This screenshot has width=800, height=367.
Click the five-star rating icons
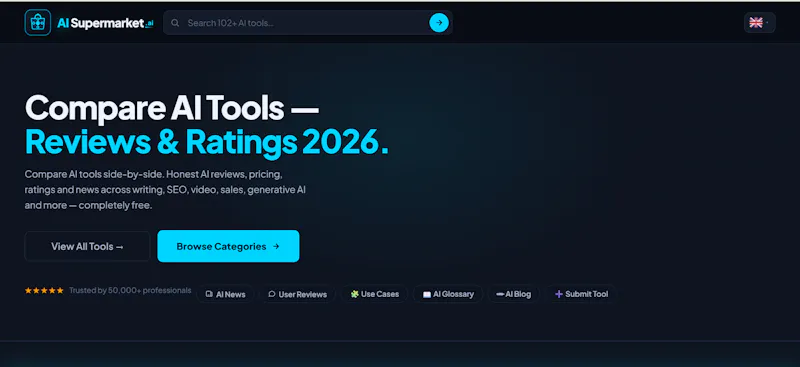pyautogui.click(x=44, y=290)
